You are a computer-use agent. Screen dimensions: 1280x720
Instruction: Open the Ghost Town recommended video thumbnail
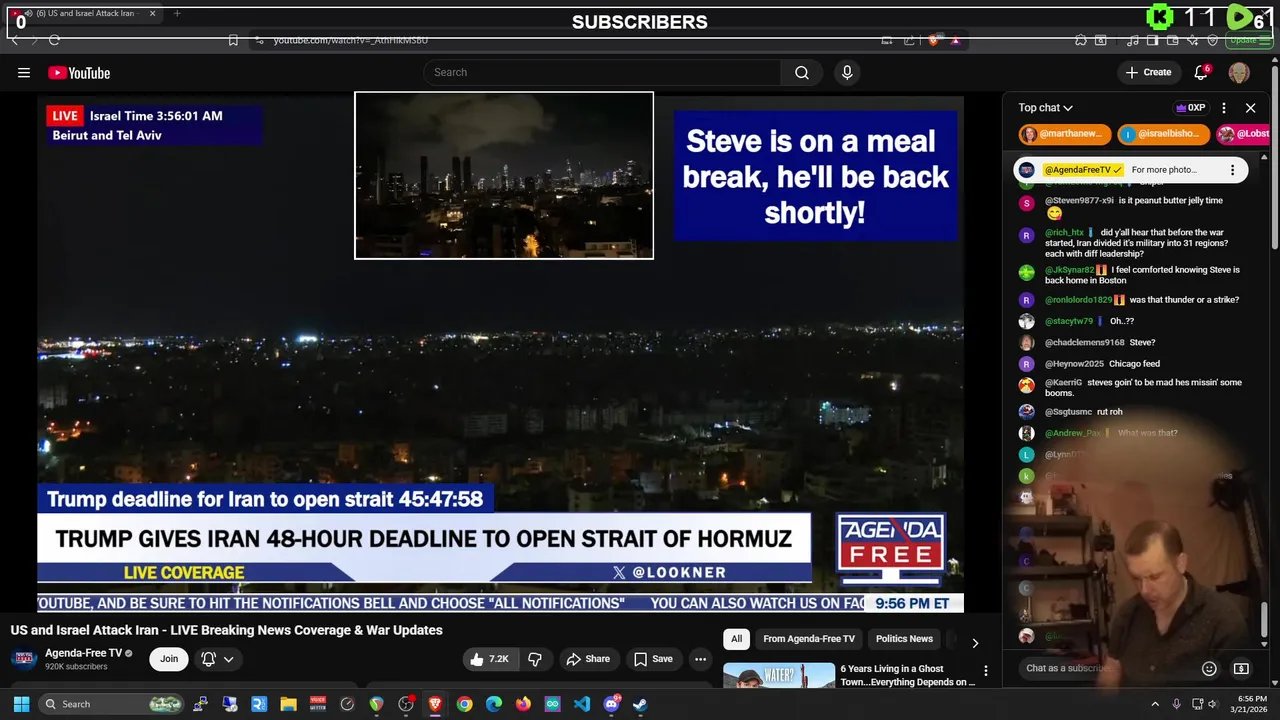click(779, 675)
